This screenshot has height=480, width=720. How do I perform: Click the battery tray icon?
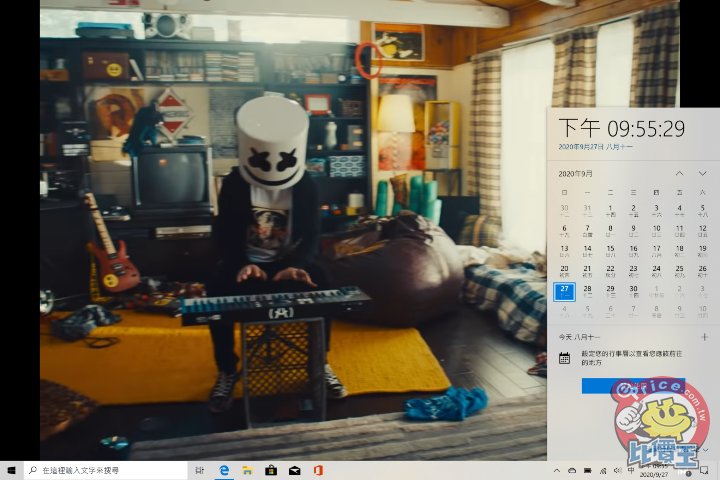coord(588,470)
